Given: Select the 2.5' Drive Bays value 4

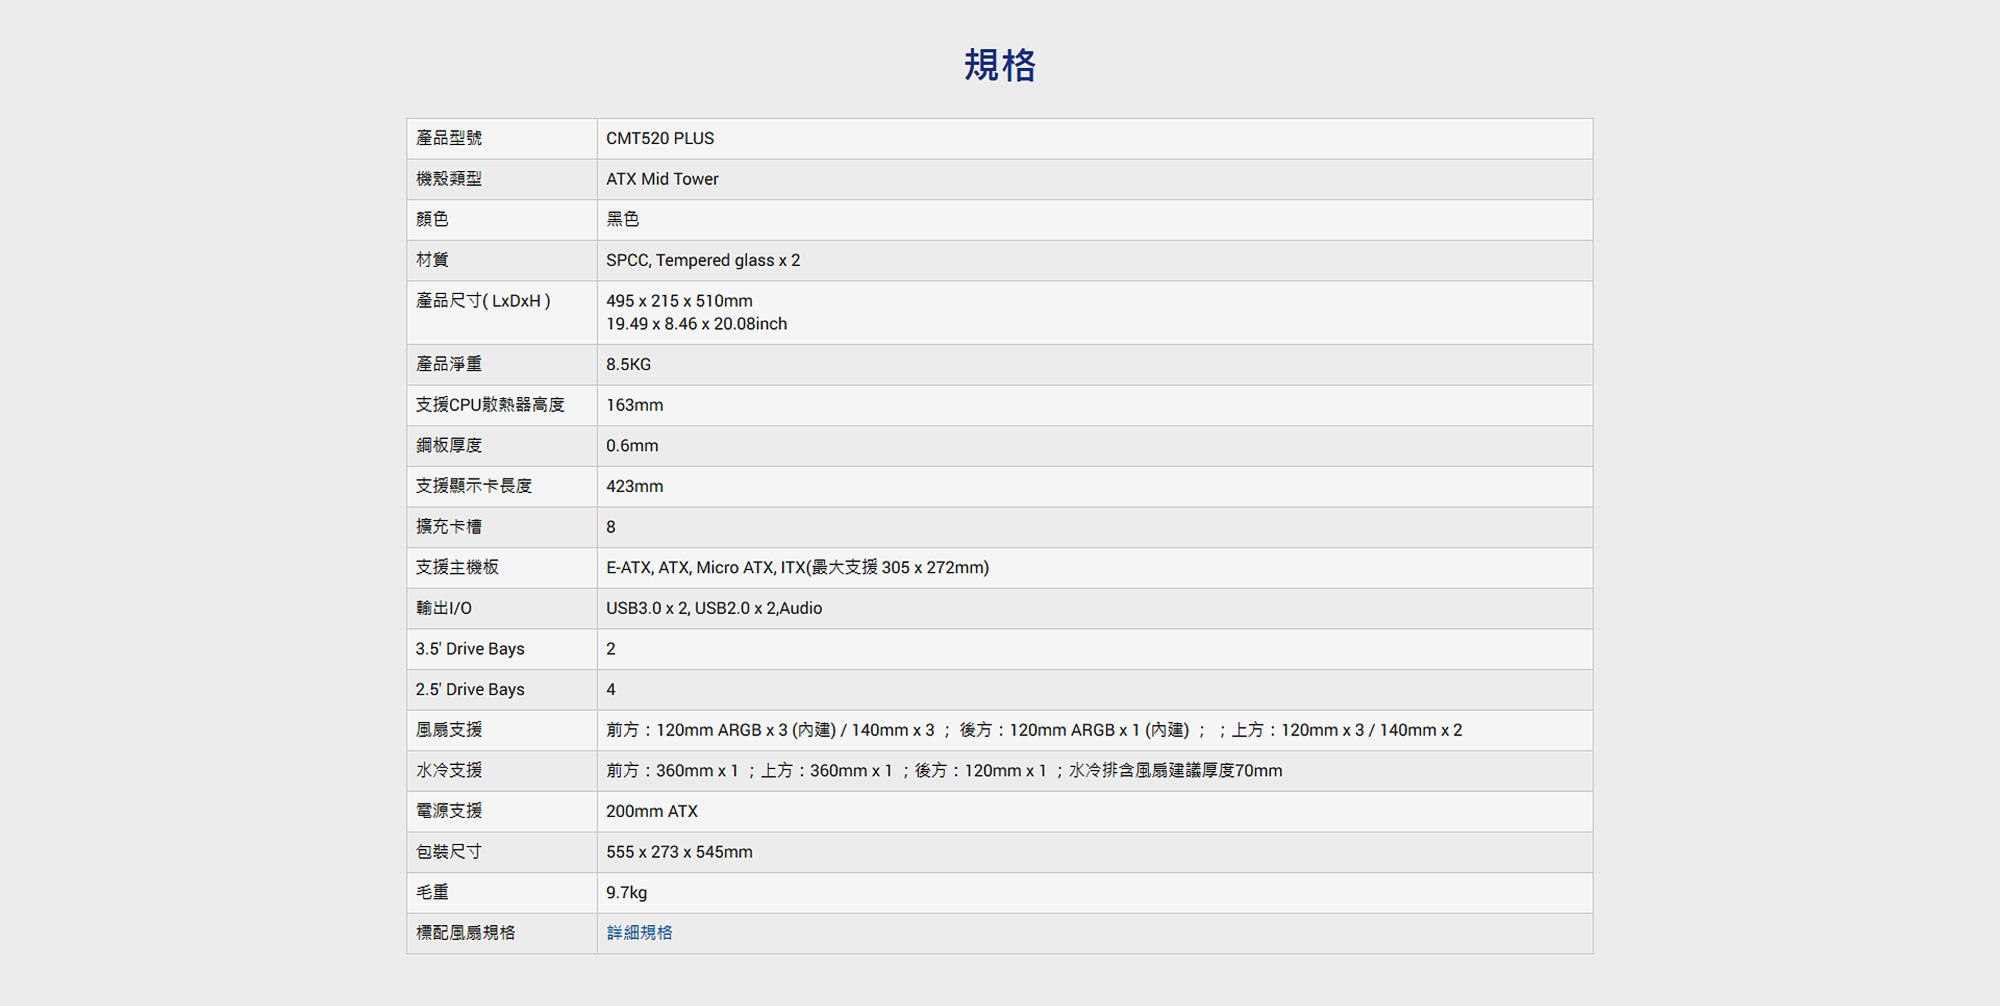Looking at the screenshot, I should pos(611,690).
